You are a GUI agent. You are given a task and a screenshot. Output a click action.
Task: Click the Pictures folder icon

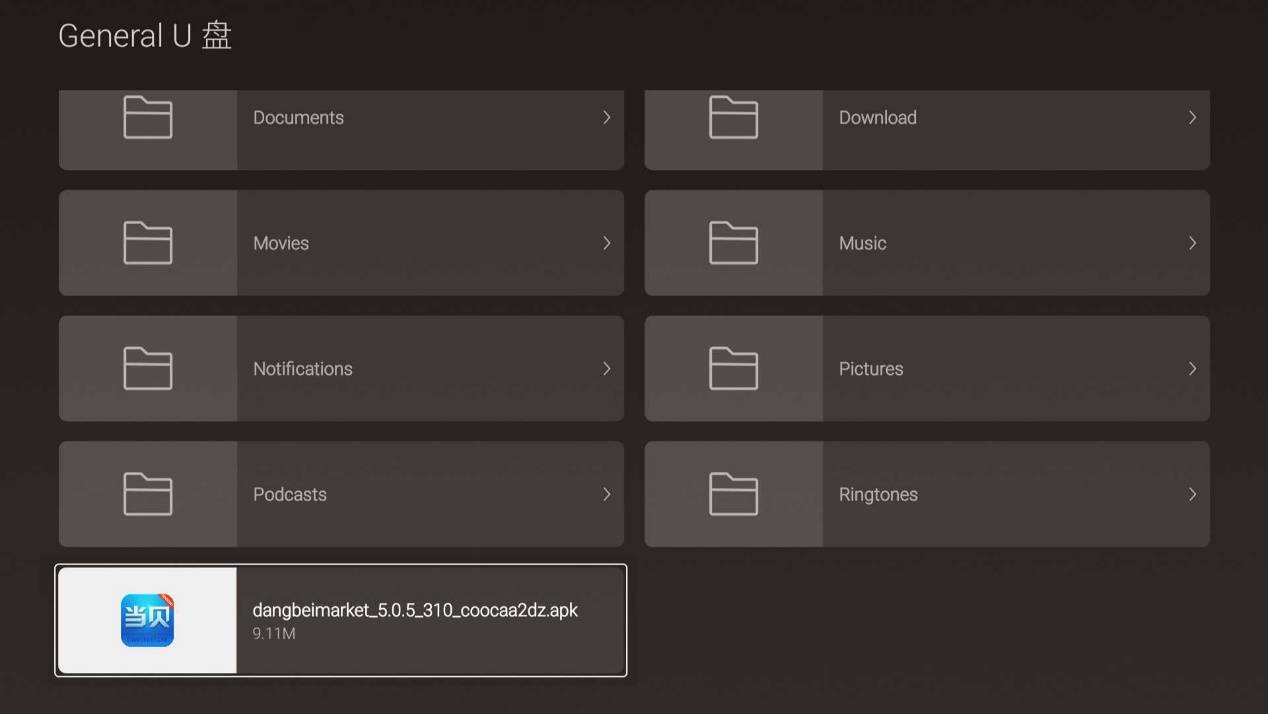[733, 369]
